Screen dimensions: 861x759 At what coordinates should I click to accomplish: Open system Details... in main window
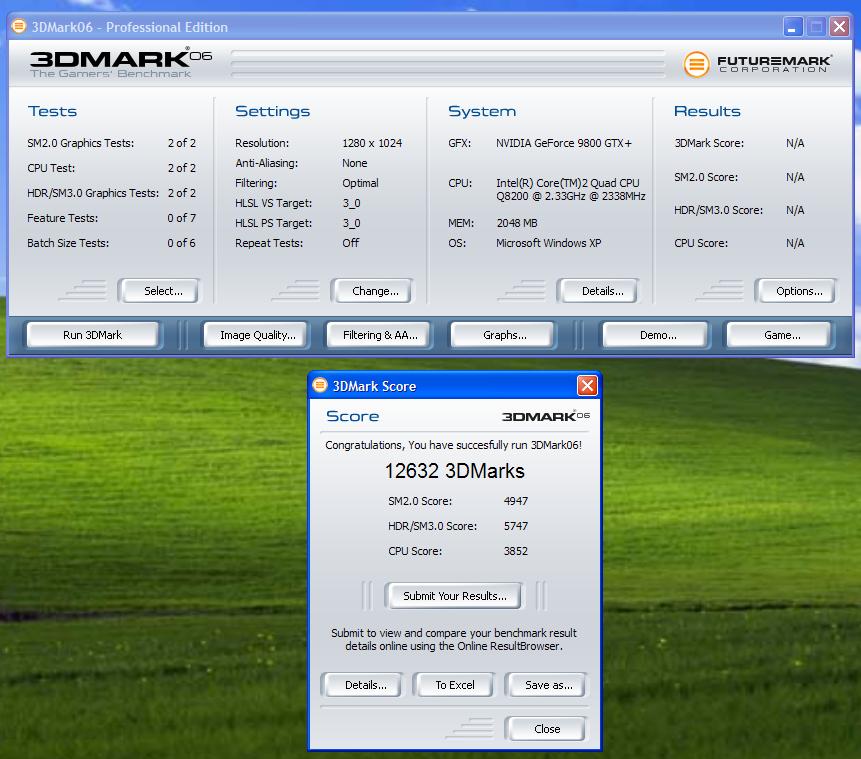pos(600,291)
